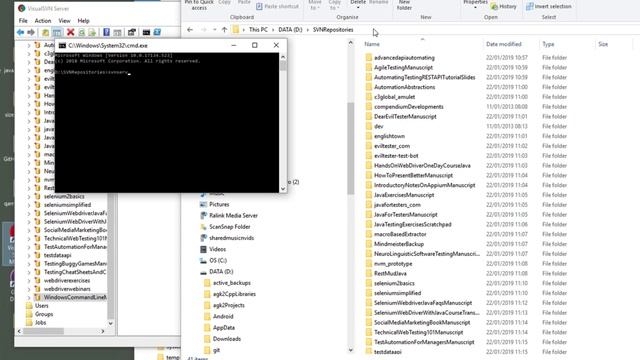Select the HowToPresentBetterManuscript folder
The height and width of the screenshot is (360, 640).
click(413, 176)
